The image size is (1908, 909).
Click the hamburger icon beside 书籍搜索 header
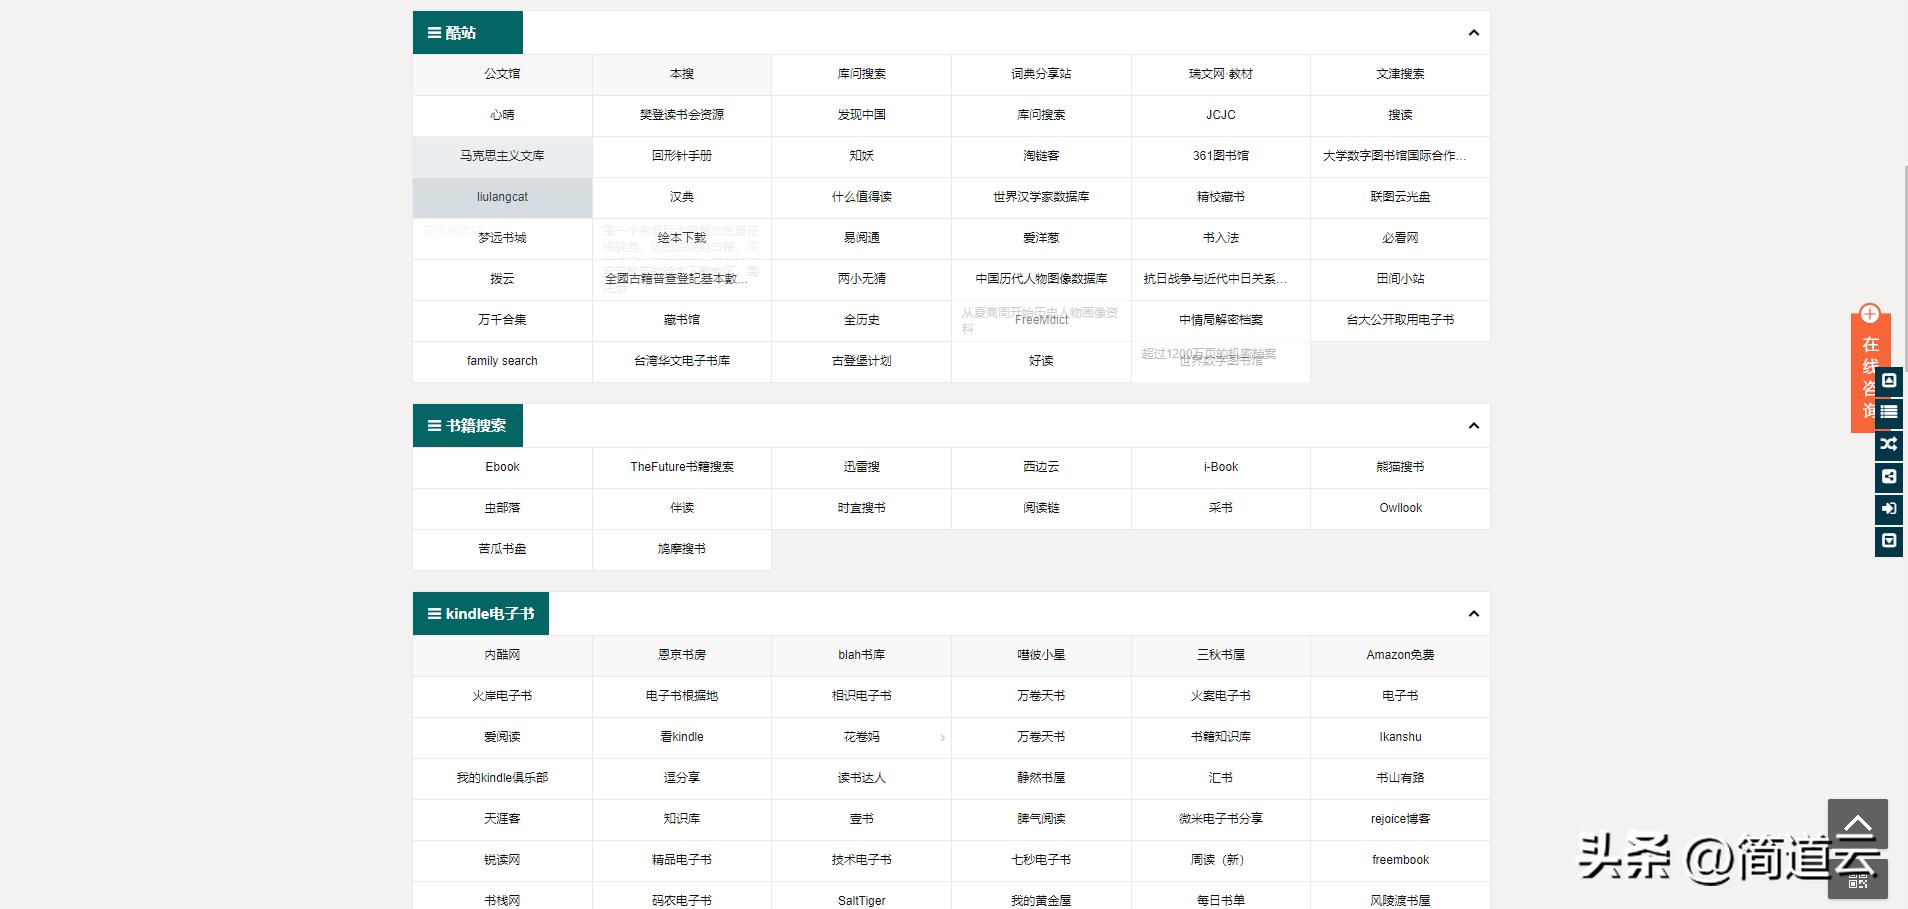click(433, 424)
